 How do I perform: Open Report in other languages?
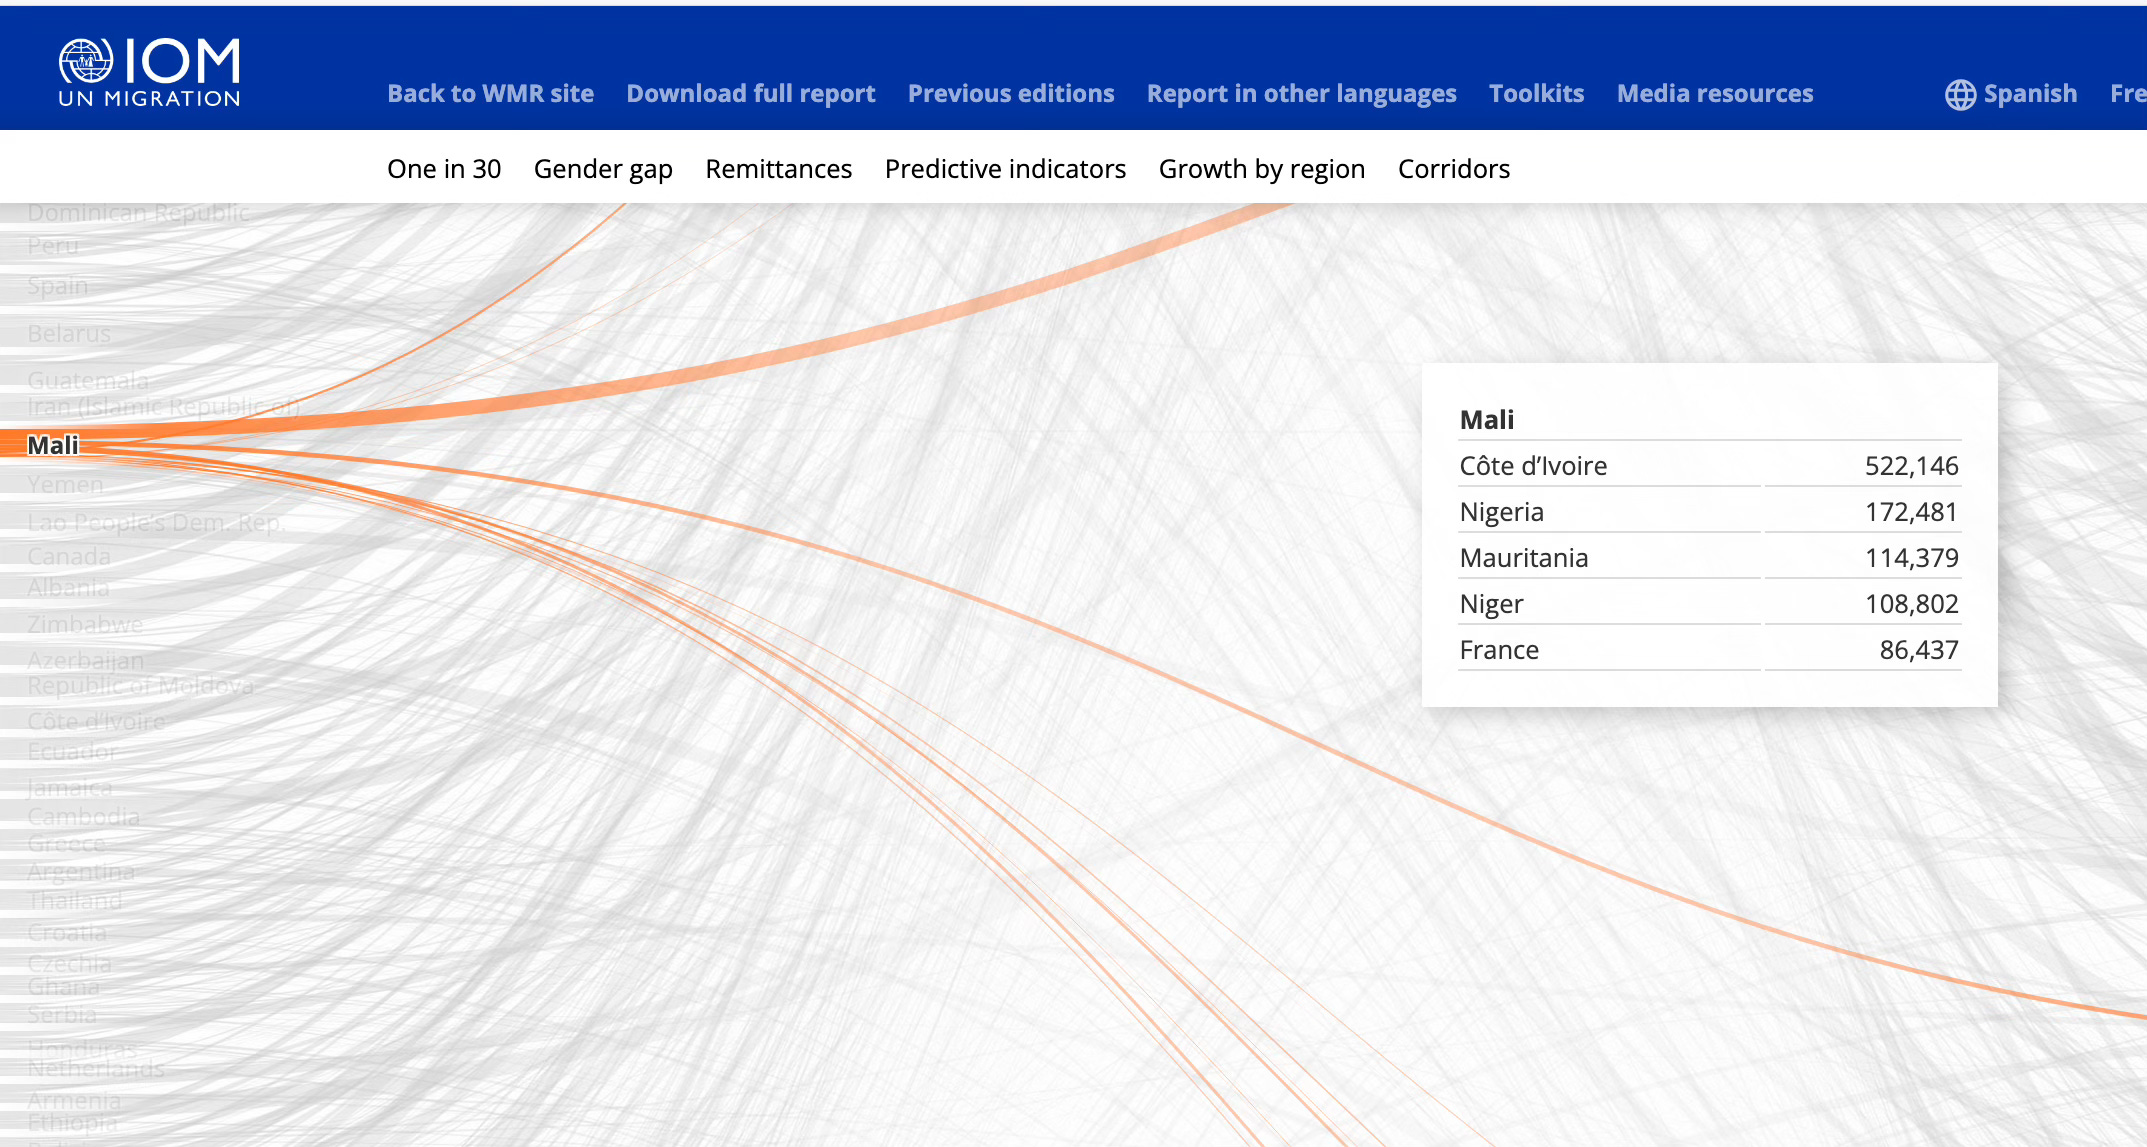click(x=1301, y=94)
